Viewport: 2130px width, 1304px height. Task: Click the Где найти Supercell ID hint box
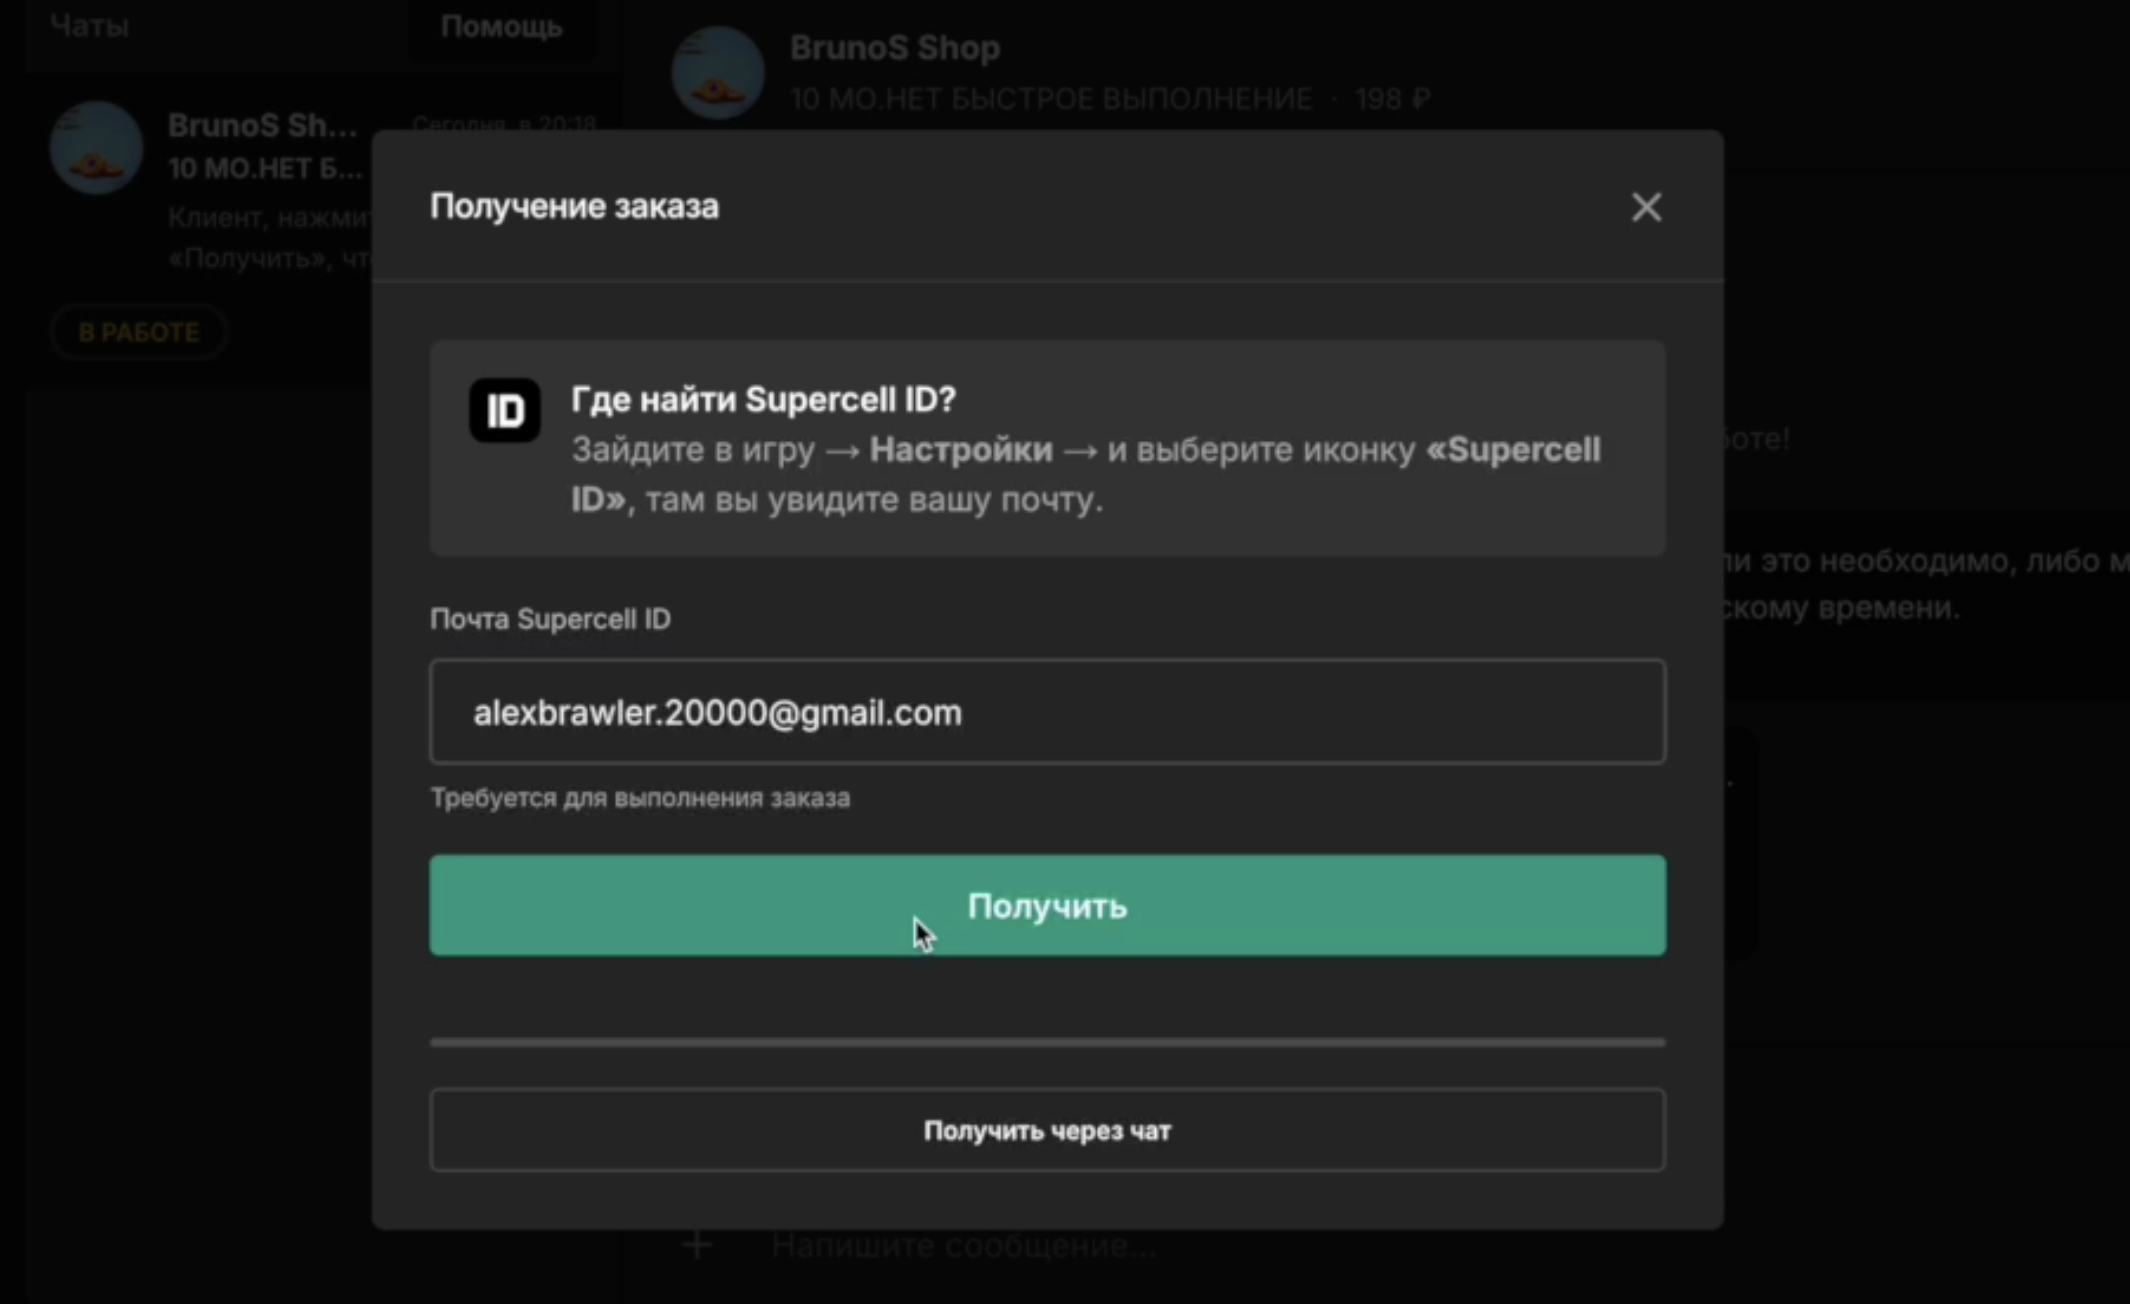(1047, 448)
